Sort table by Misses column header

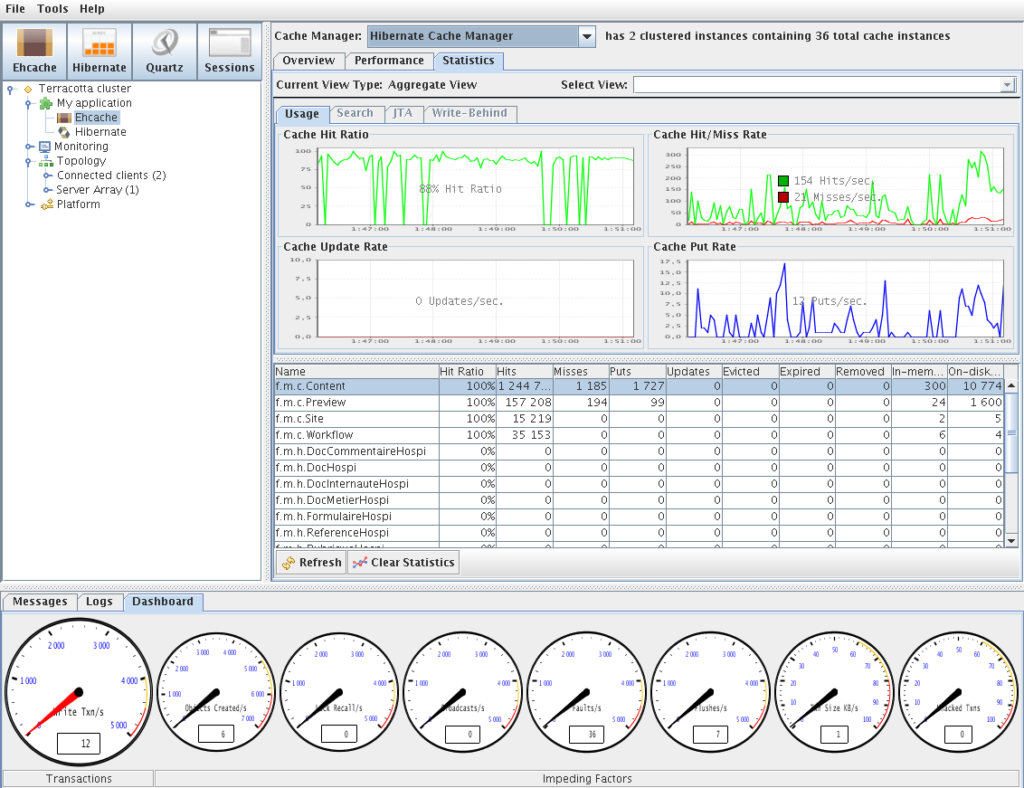[581, 371]
